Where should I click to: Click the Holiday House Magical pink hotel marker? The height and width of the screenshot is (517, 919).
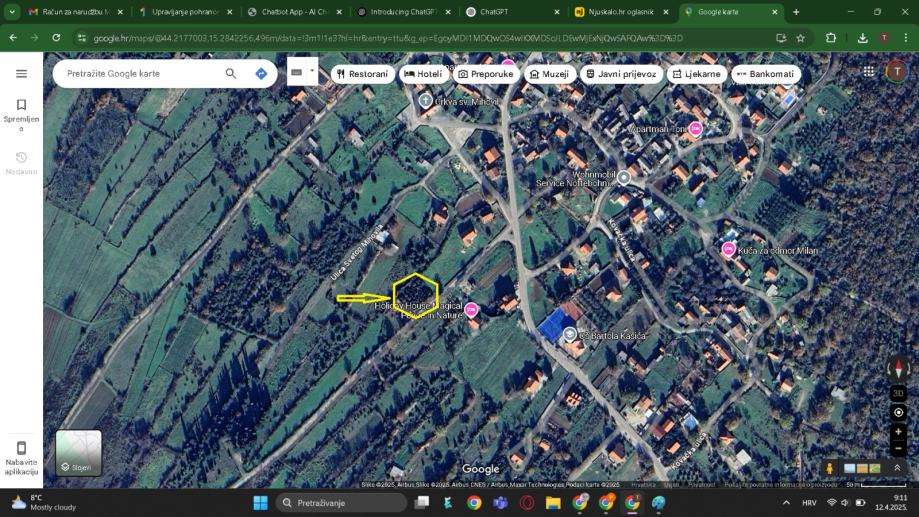[471, 309]
